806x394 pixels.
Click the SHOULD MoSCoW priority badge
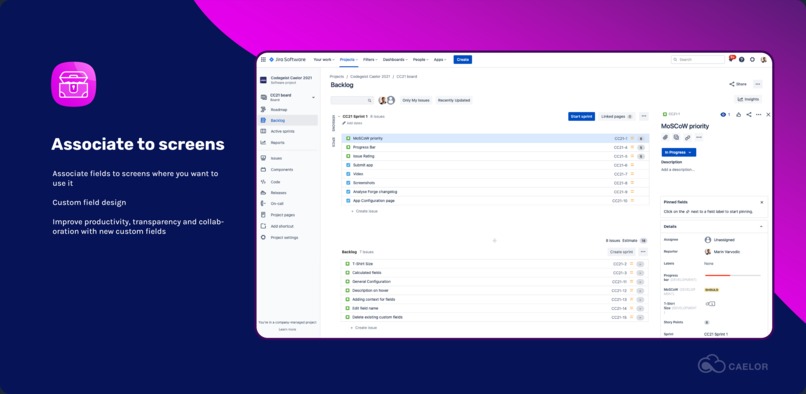pyautogui.click(x=711, y=290)
